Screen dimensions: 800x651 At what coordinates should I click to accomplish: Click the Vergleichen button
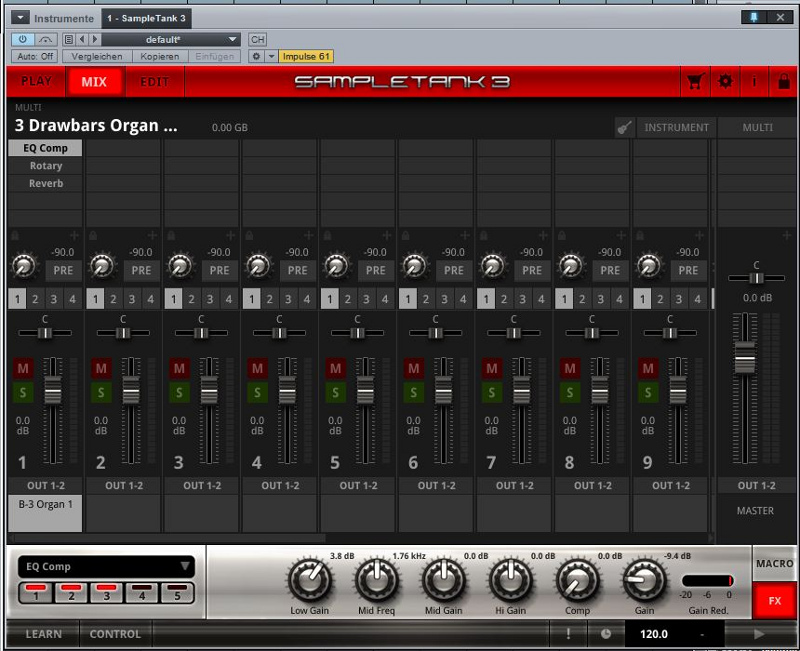coord(97,56)
